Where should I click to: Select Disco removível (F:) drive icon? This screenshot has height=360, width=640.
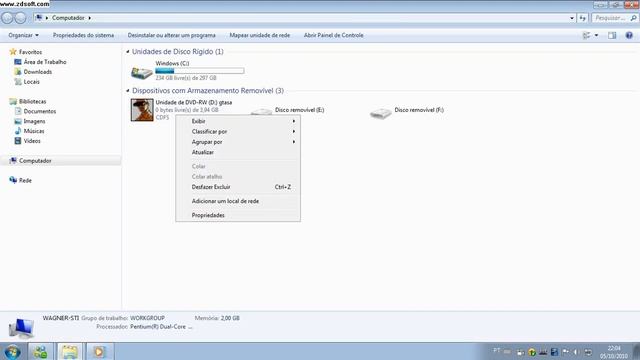tap(381, 113)
